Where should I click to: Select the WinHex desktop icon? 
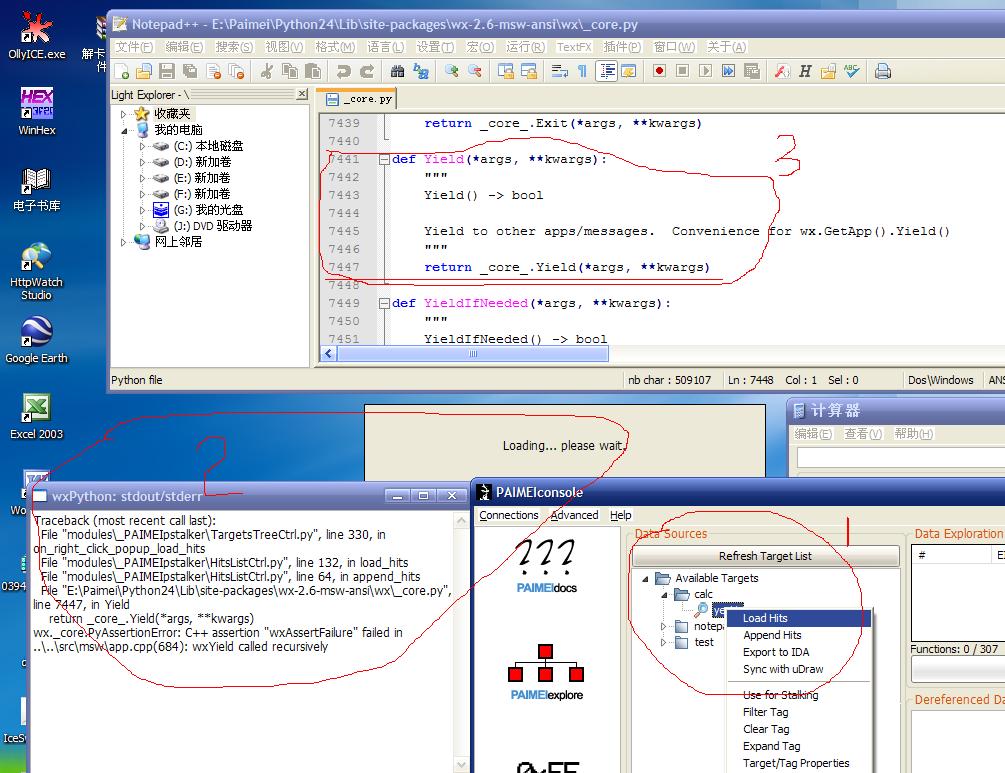coord(37,112)
